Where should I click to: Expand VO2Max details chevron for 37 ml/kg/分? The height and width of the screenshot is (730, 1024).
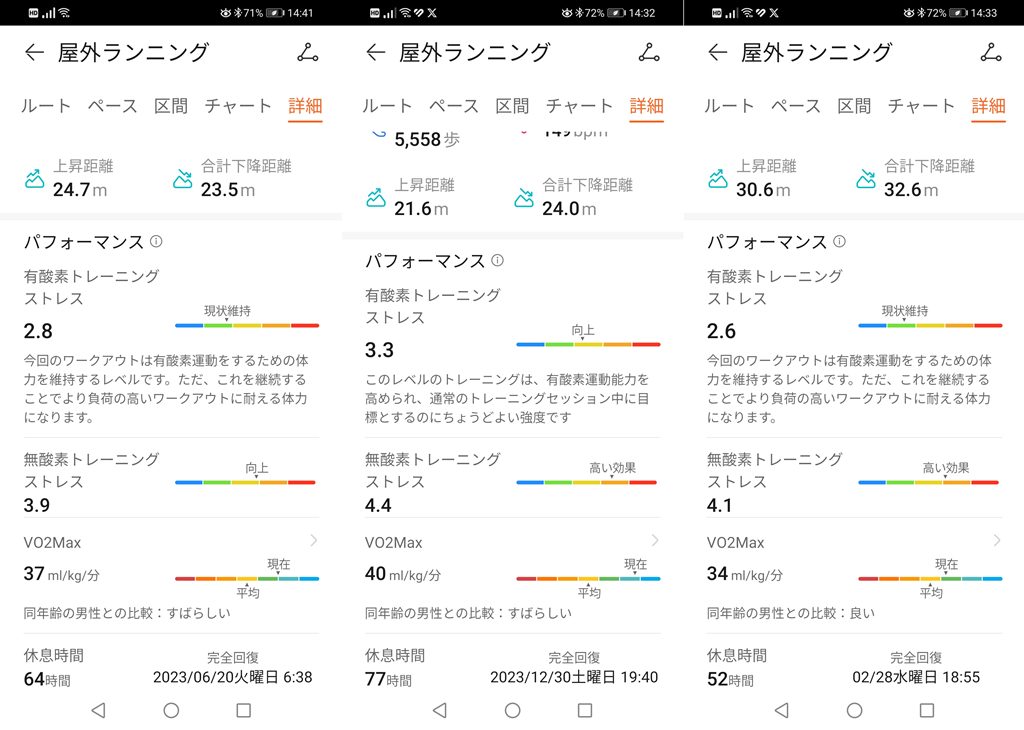pyautogui.click(x=313, y=541)
